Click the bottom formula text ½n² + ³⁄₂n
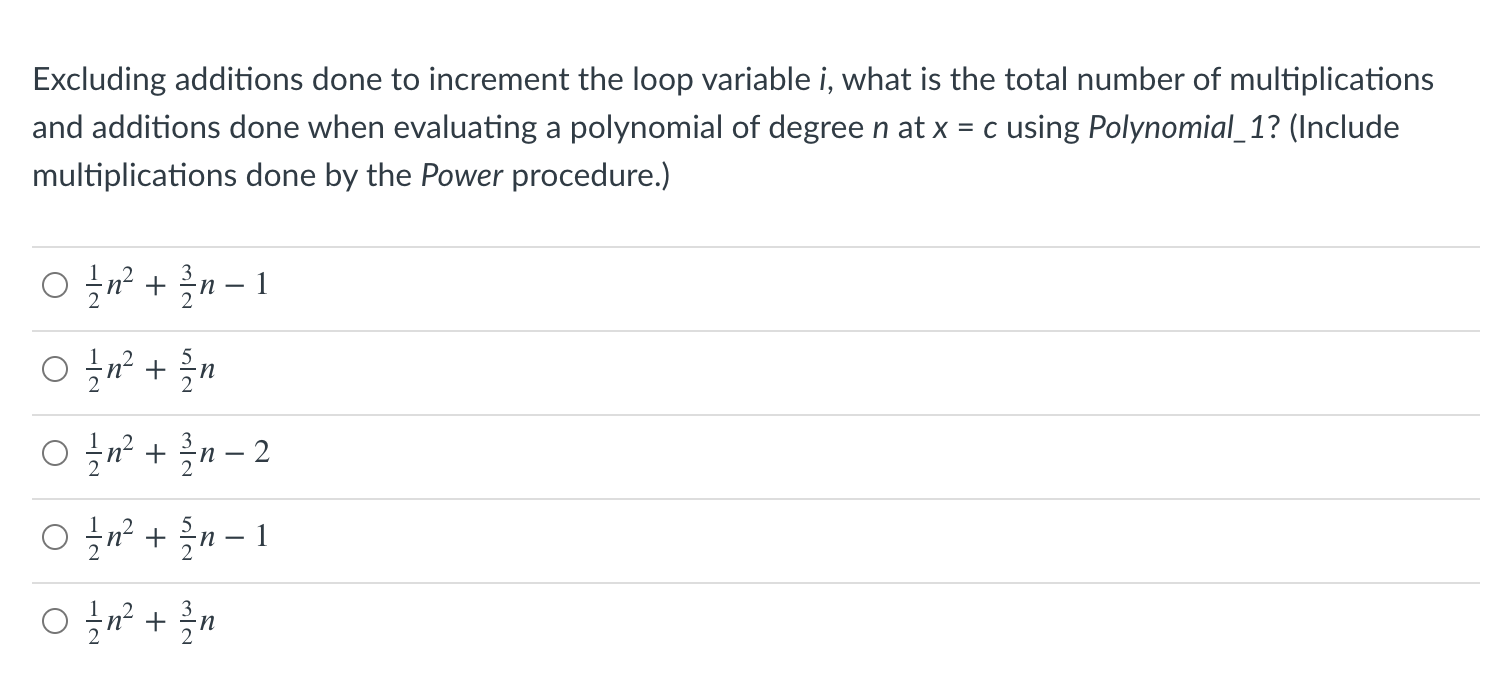 pyautogui.click(x=150, y=622)
